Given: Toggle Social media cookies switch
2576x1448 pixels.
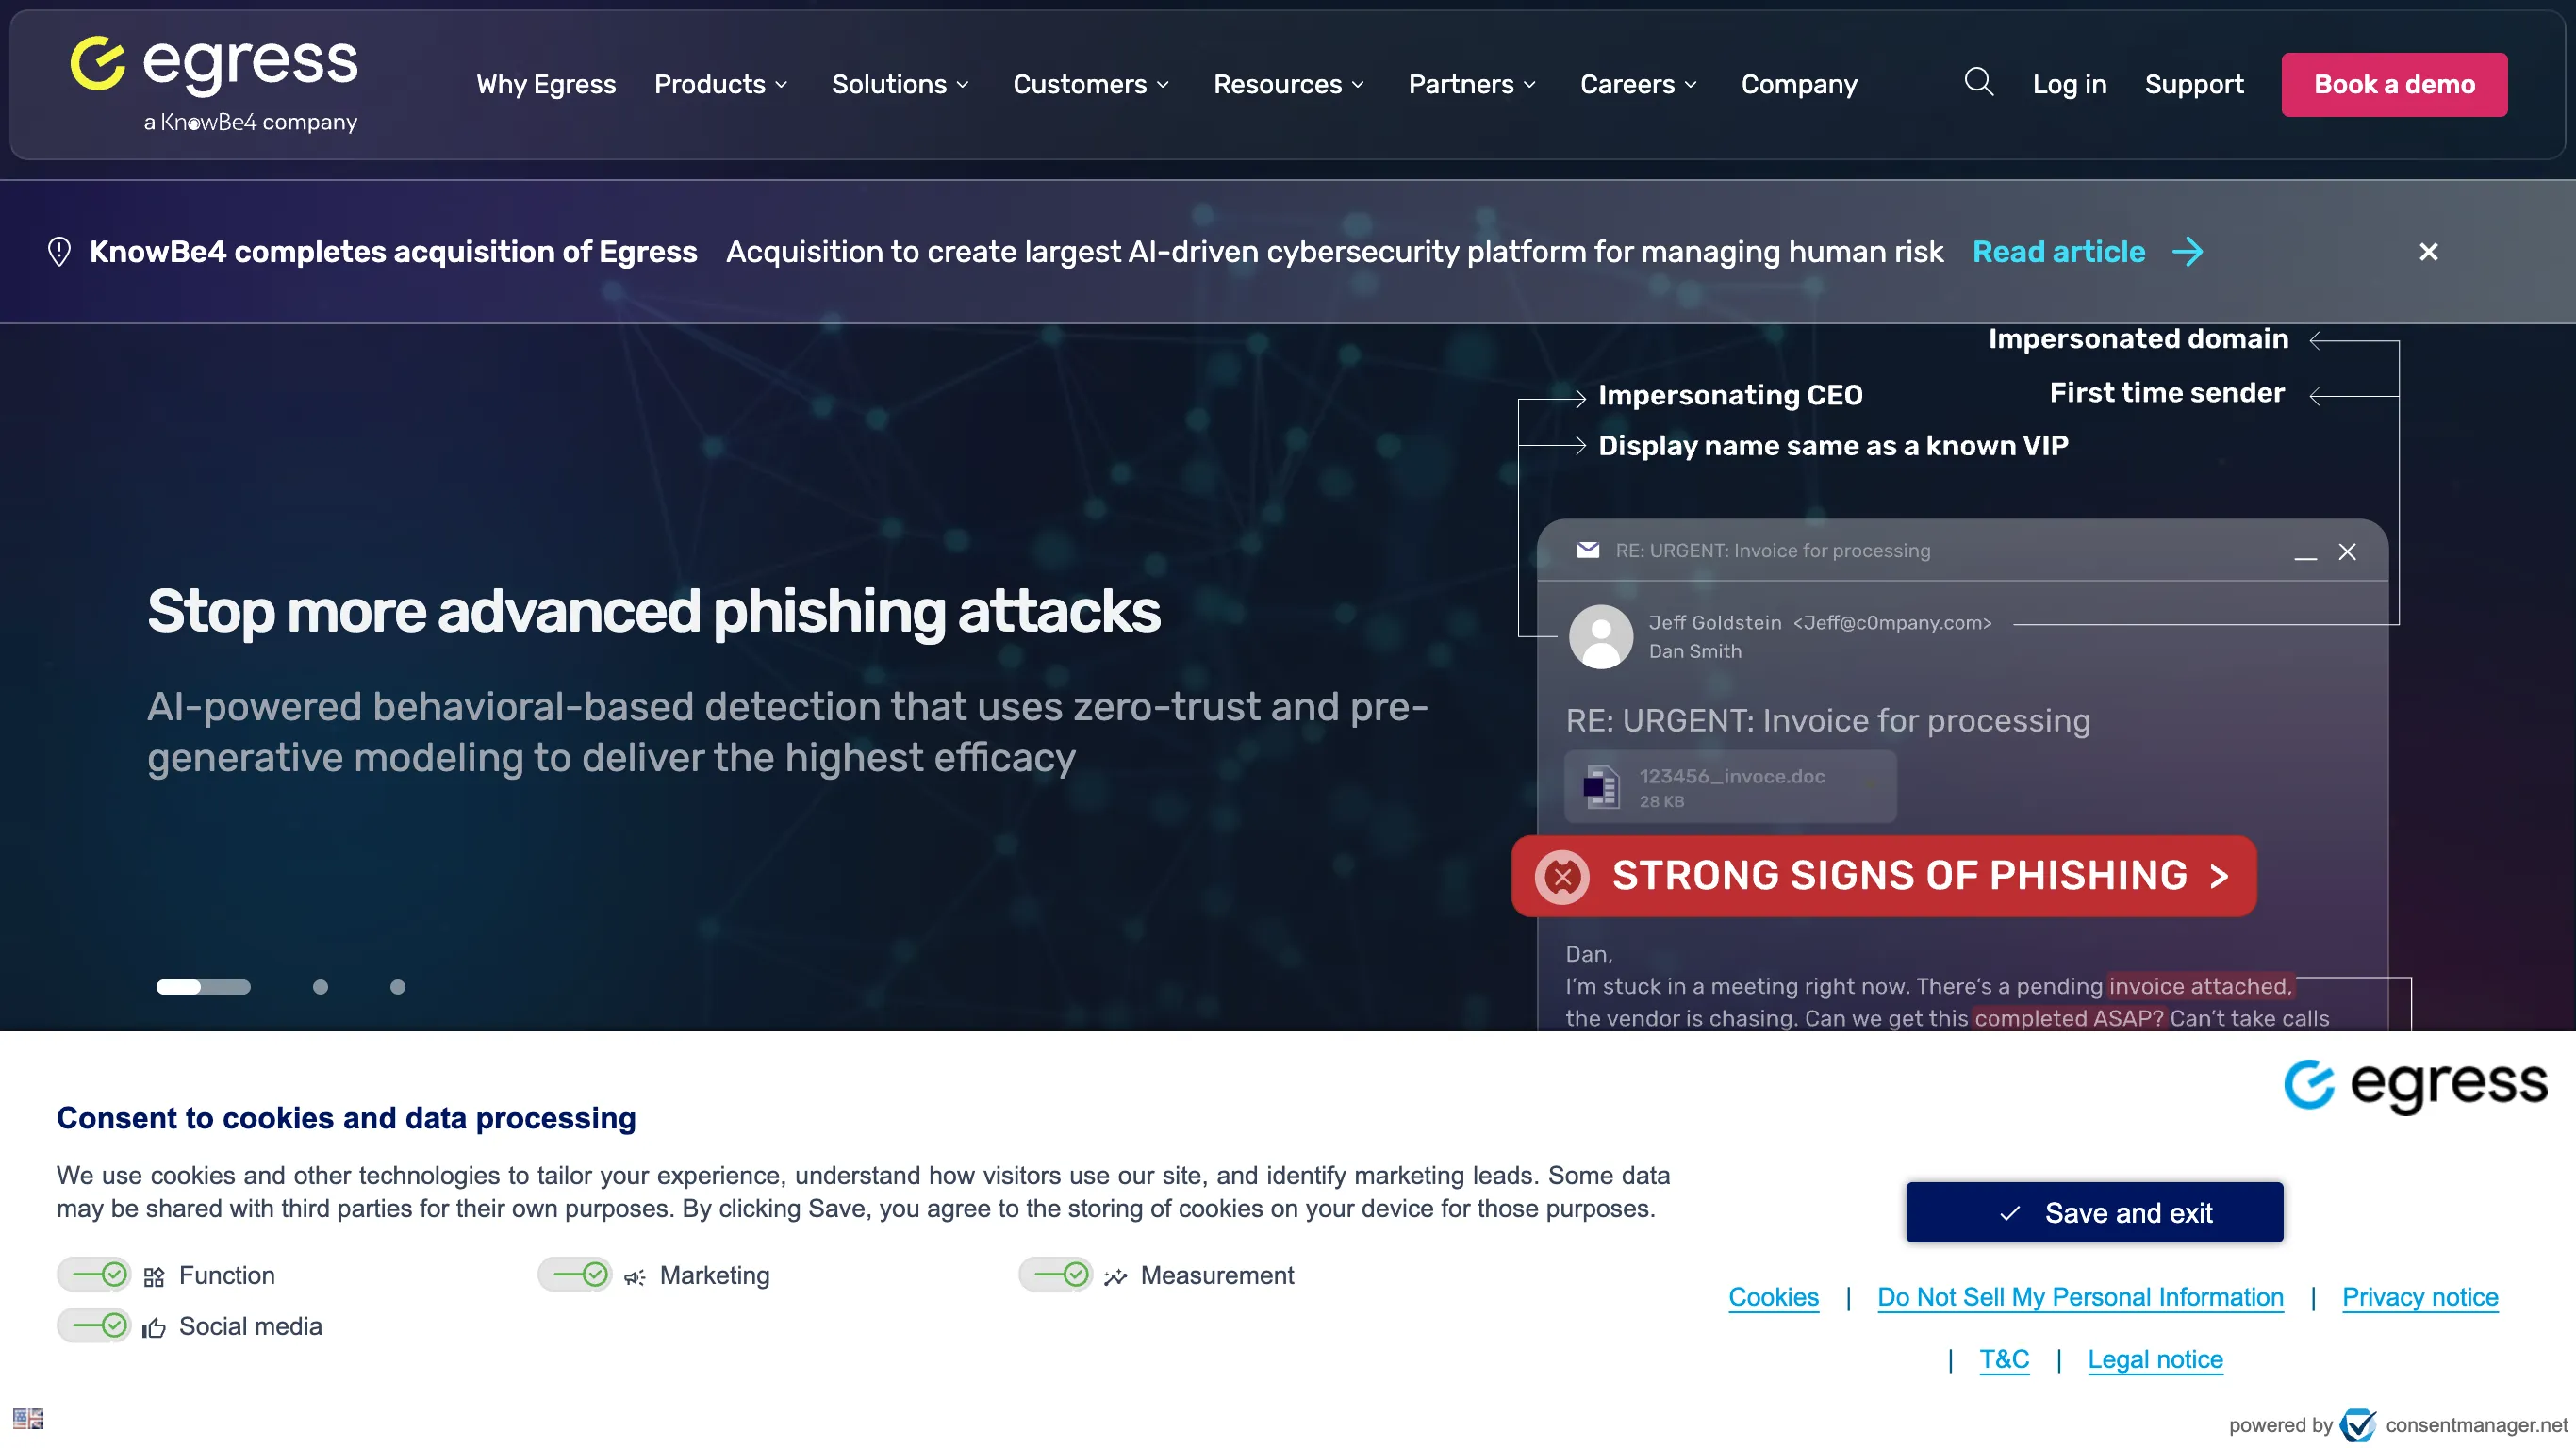Looking at the screenshot, I should (x=94, y=1325).
